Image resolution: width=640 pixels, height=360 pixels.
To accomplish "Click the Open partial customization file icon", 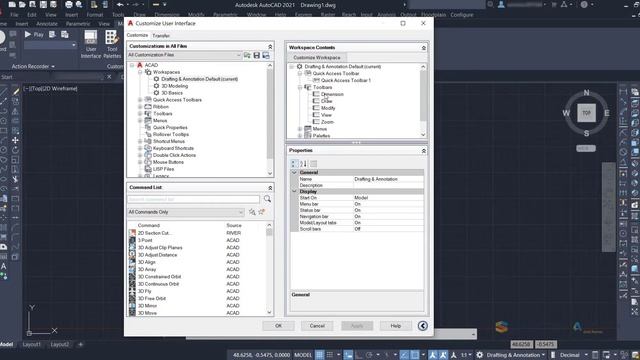I will pyautogui.click(x=247, y=55).
